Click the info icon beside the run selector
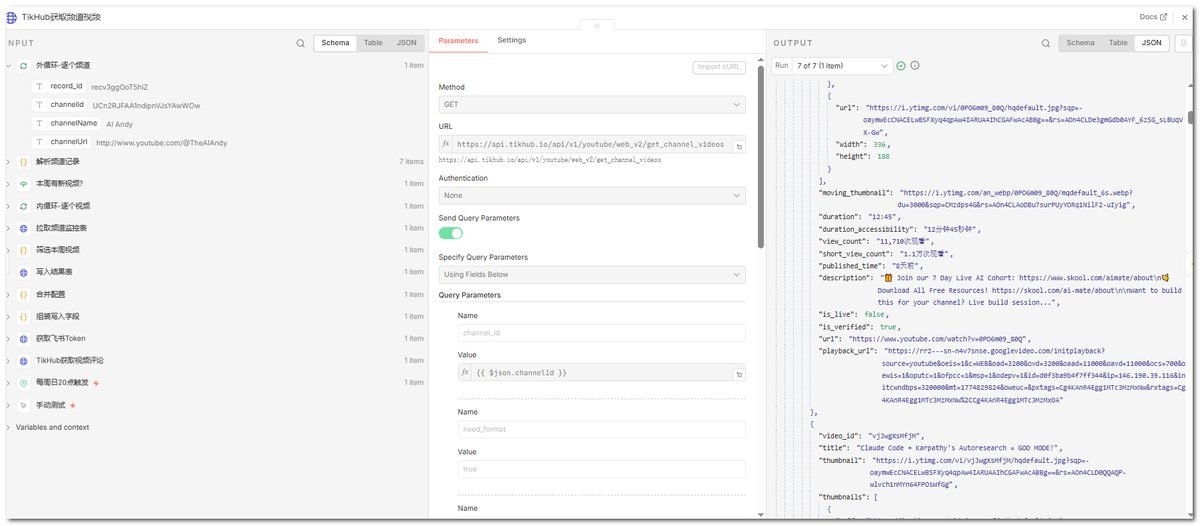Image resolution: width=1200 pixels, height=526 pixels. (x=914, y=65)
